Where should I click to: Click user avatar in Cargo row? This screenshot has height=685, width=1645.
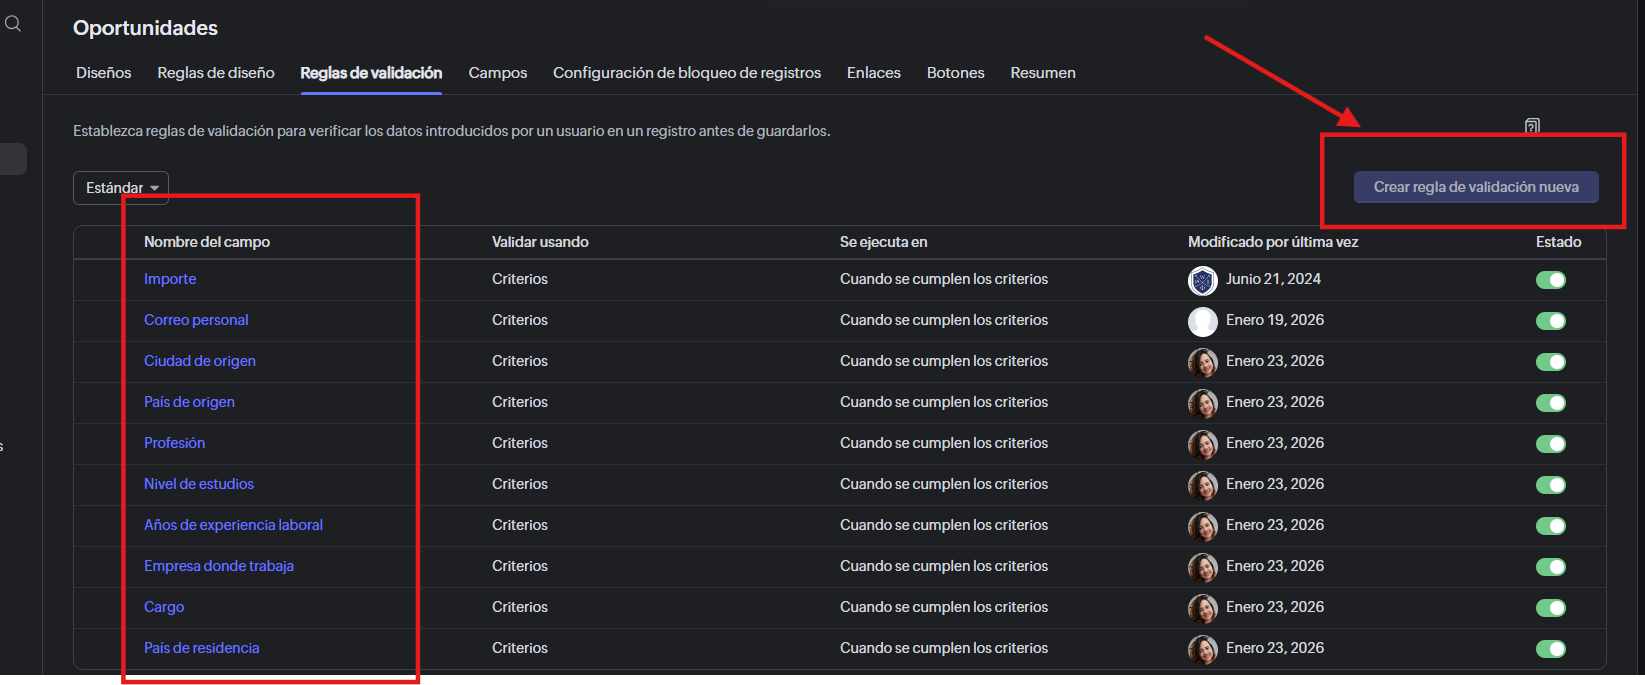(x=1202, y=608)
